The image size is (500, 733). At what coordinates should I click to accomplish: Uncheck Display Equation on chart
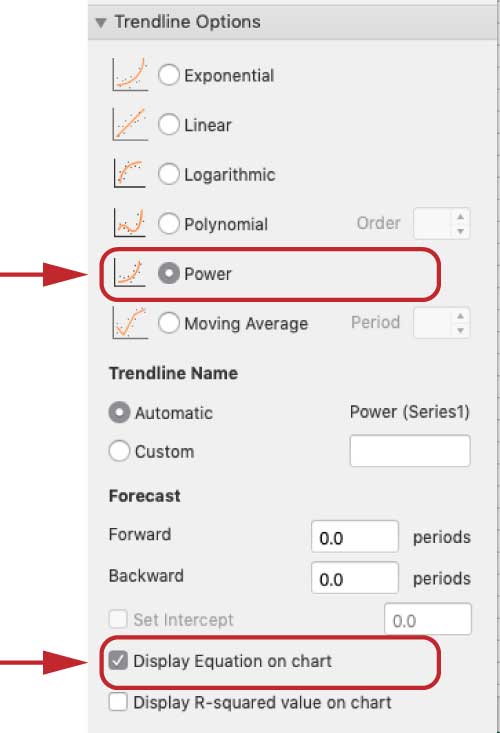pos(118,661)
